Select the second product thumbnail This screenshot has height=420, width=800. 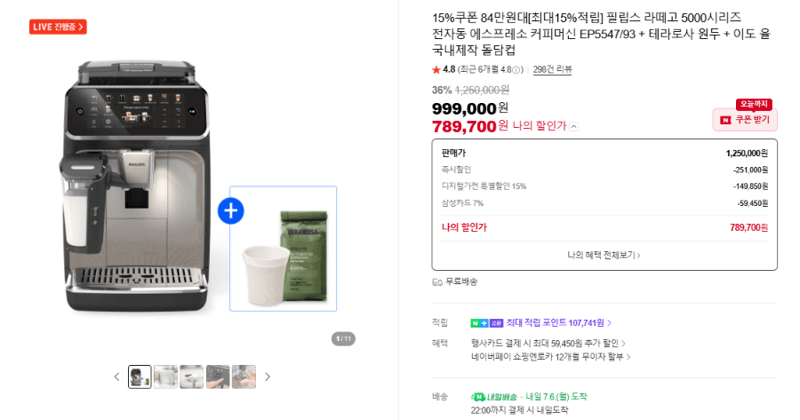(x=166, y=377)
